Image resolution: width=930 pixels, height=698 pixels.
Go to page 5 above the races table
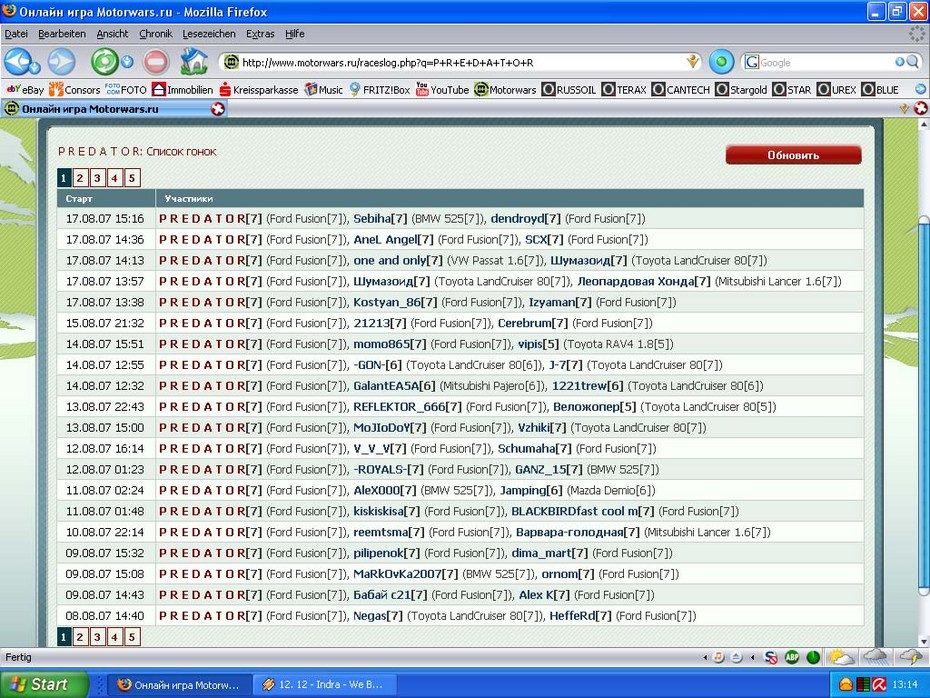[132, 178]
